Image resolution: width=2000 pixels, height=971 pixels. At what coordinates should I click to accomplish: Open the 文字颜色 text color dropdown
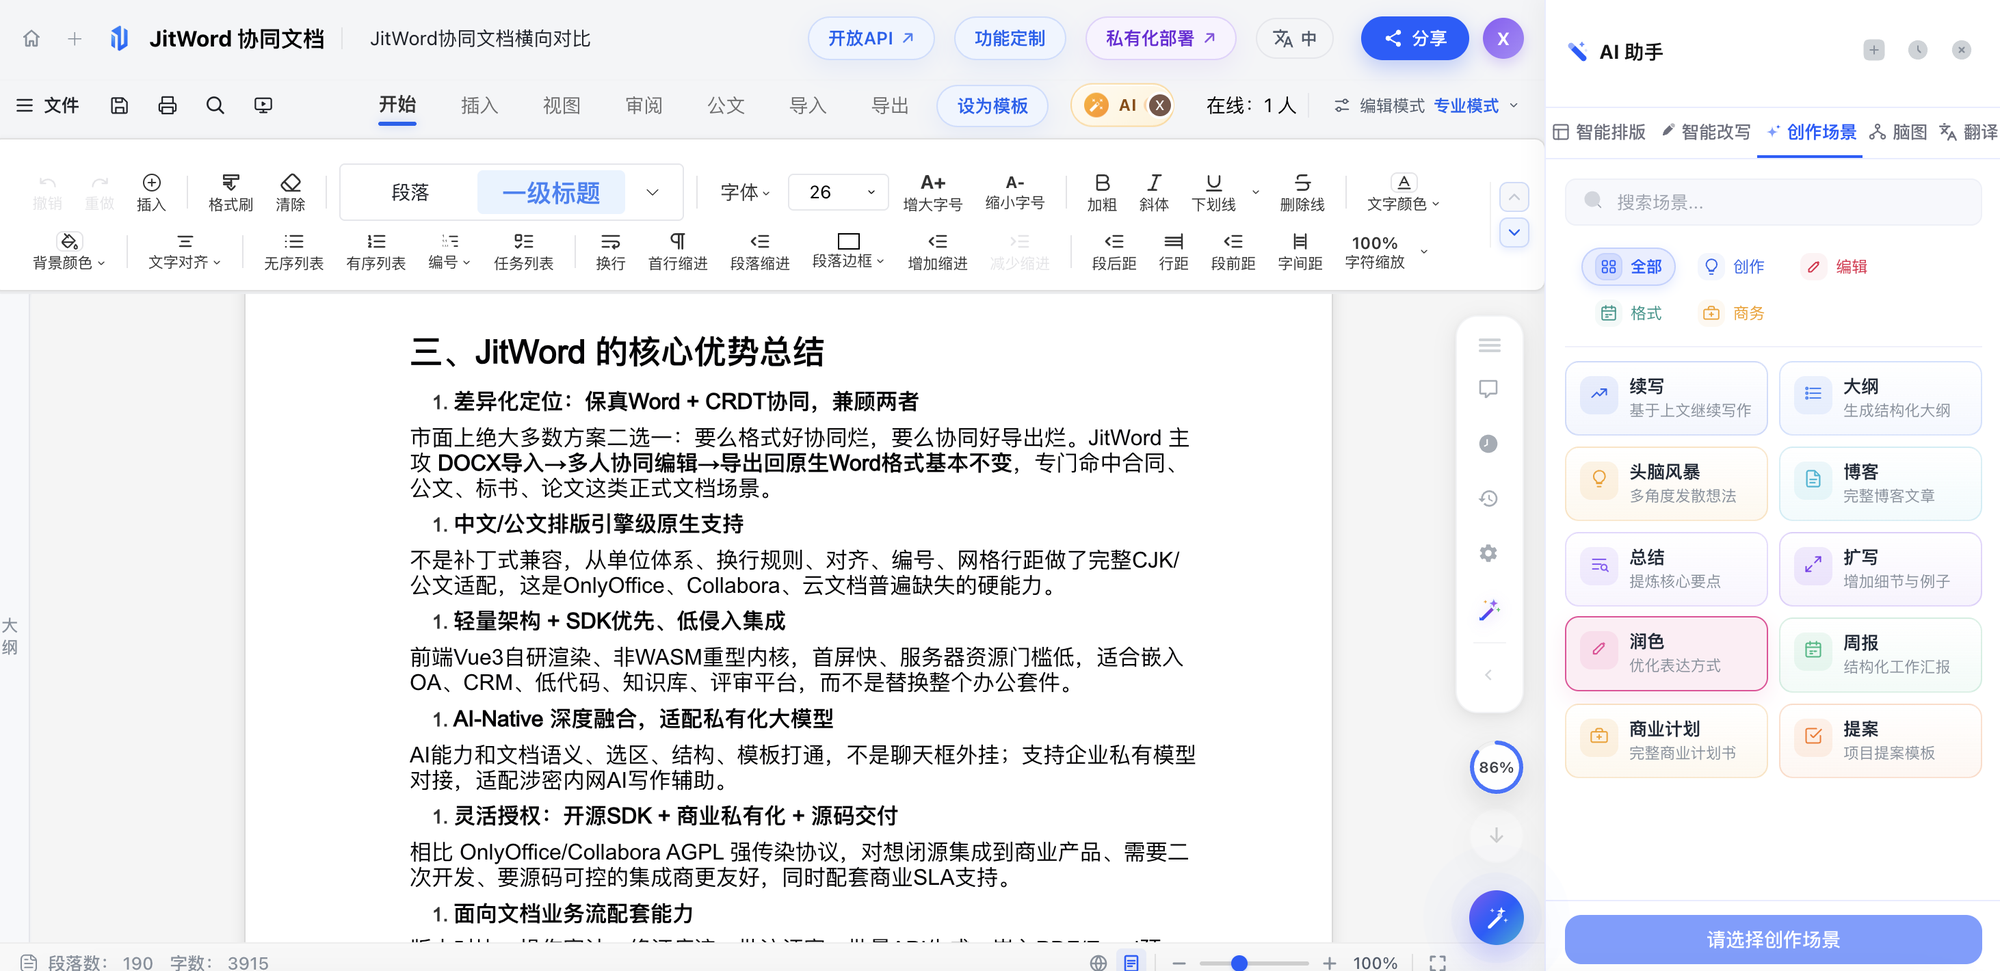coord(1403,192)
